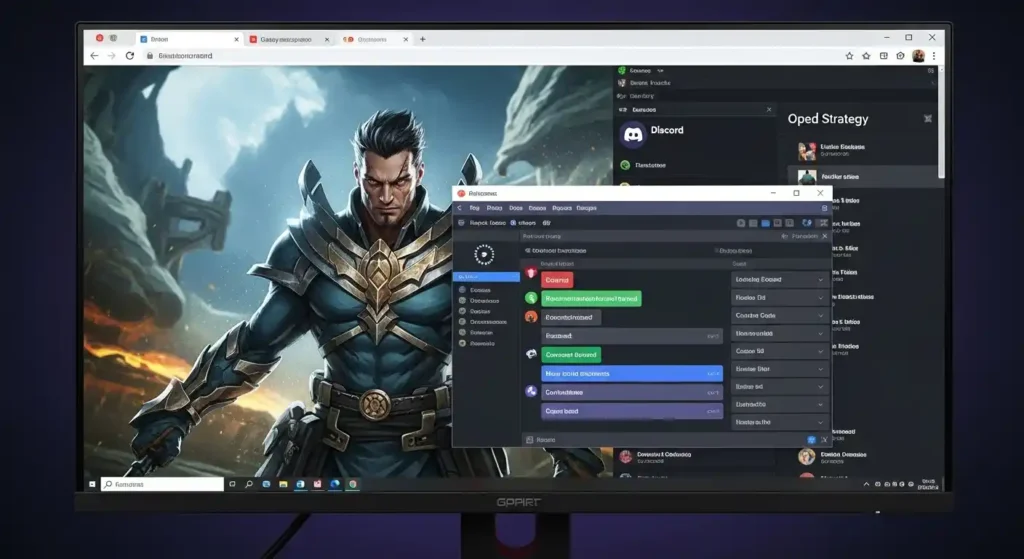Click the browser forward arrow

click(112, 56)
